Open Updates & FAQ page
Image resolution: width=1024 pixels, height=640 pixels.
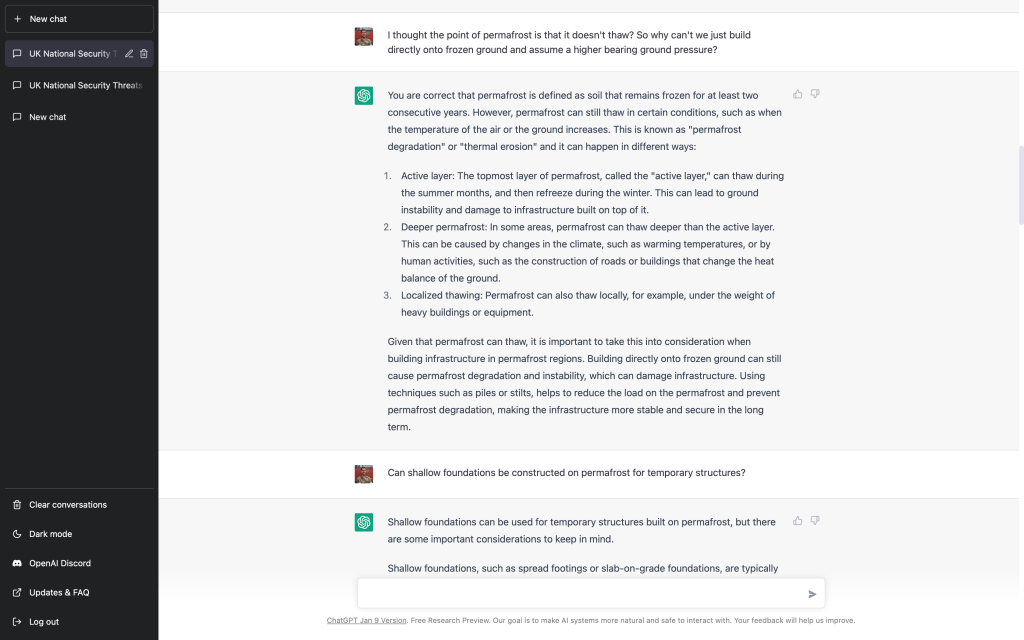(x=59, y=592)
